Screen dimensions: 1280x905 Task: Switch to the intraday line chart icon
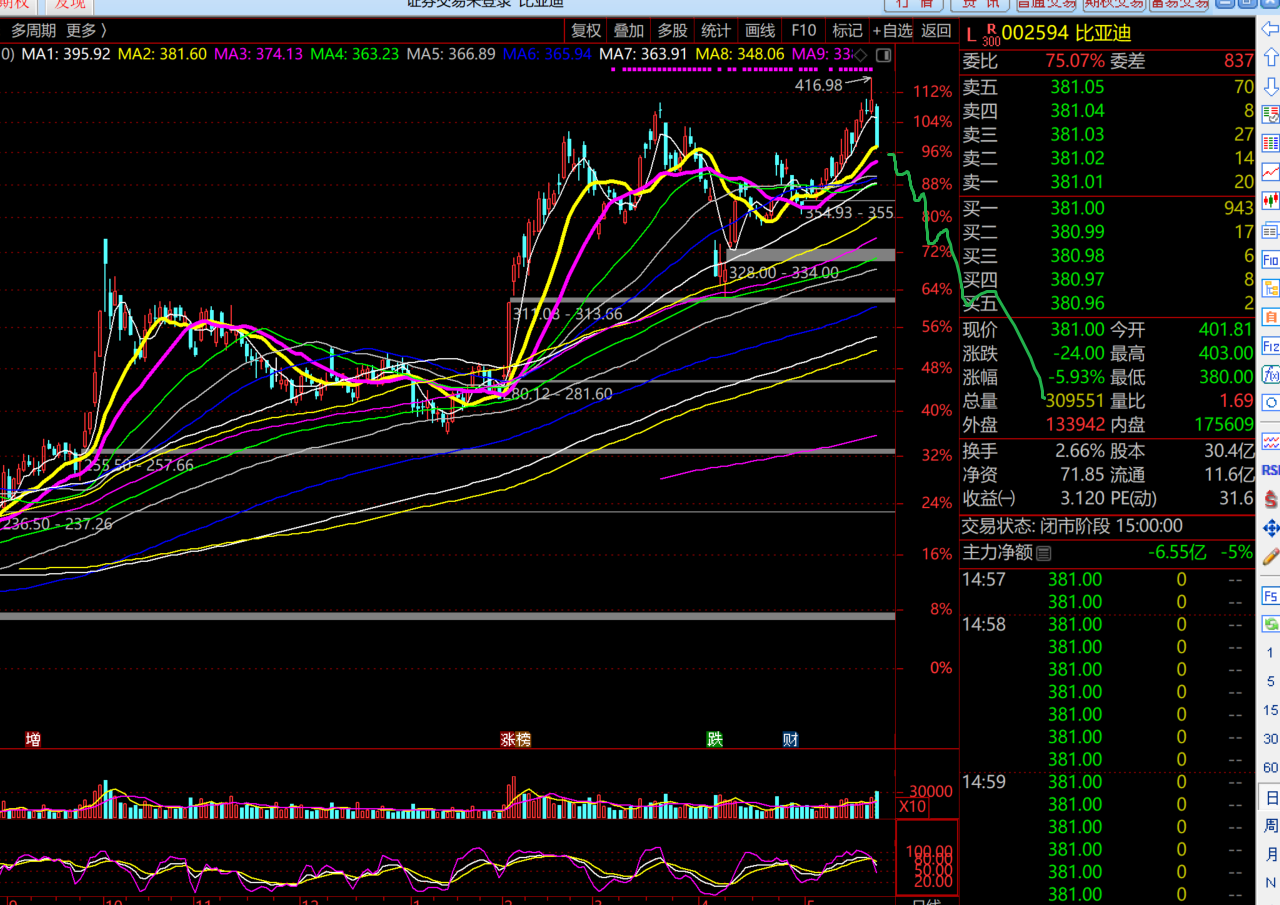click(1270, 172)
